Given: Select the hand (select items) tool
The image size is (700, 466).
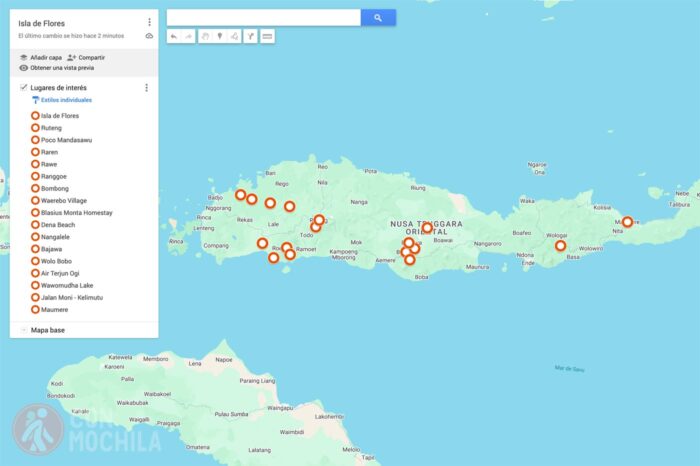Looking at the screenshot, I should click(205, 37).
